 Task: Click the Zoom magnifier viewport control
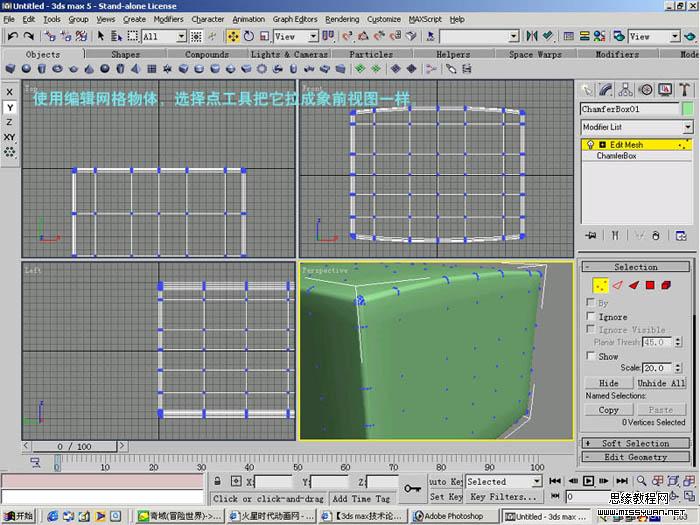[642, 481]
